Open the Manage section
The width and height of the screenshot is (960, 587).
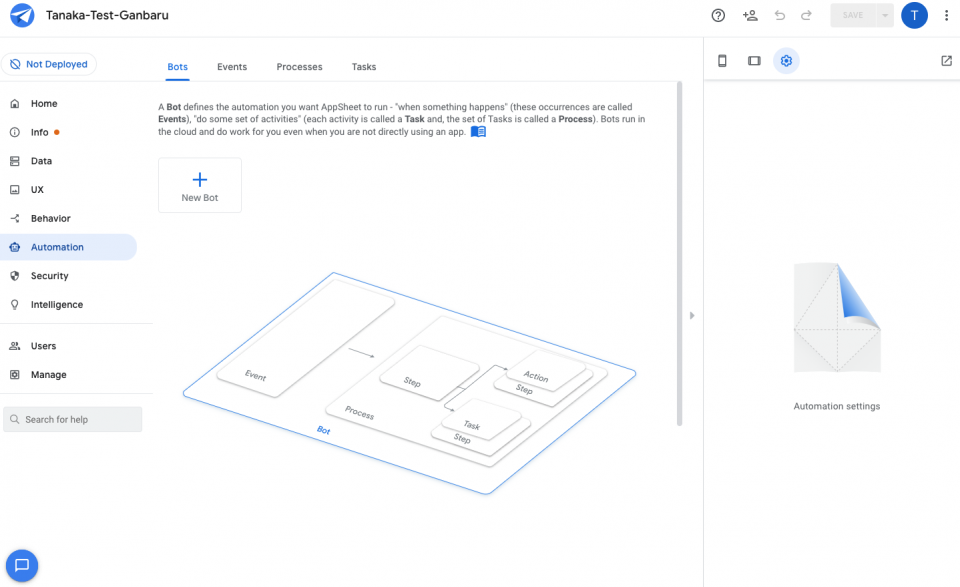pyautogui.click(x=69, y=375)
